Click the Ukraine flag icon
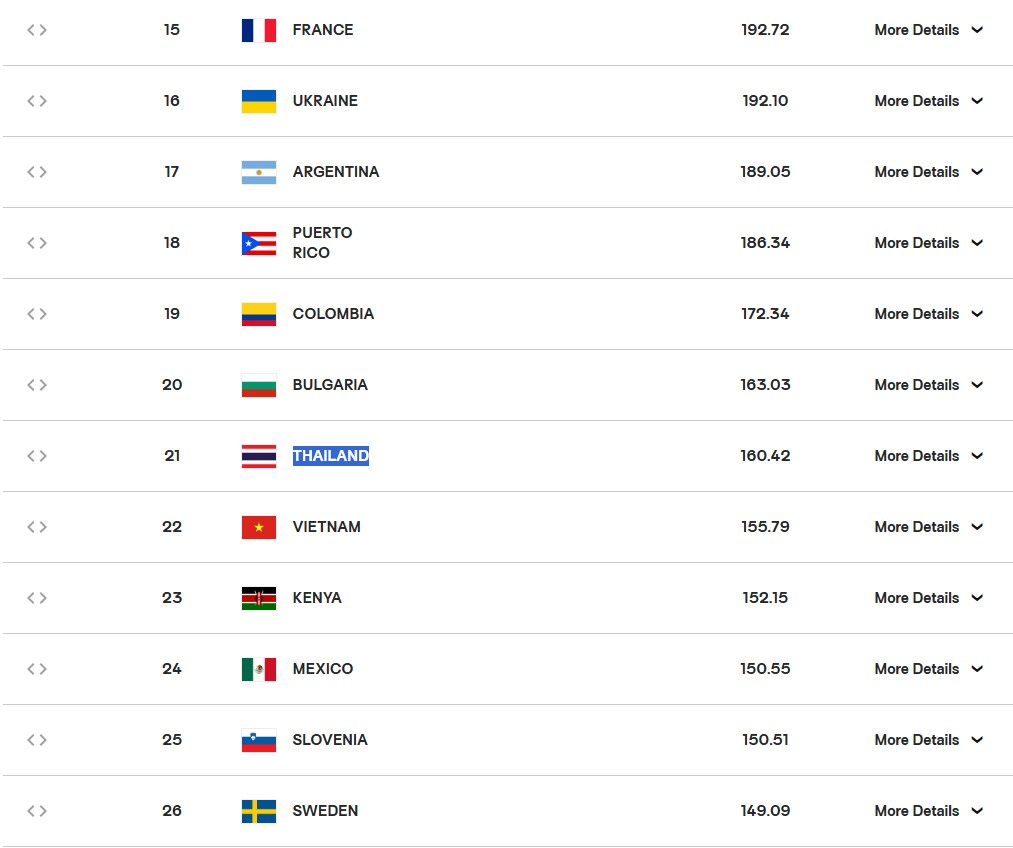The width and height of the screenshot is (1013, 848). [x=258, y=101]
